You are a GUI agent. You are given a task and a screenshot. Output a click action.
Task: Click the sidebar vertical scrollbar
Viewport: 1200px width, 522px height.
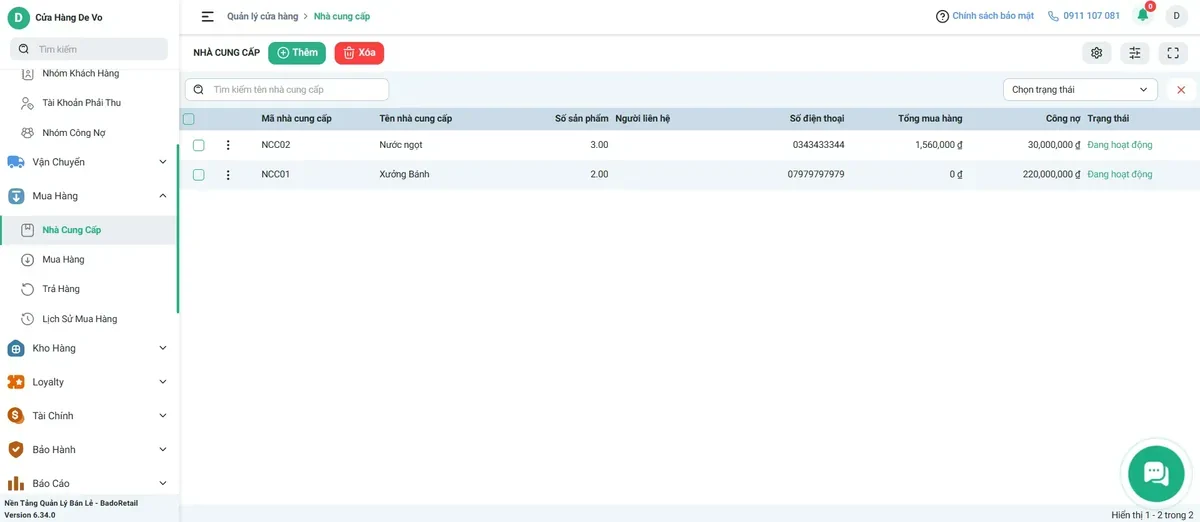point(178,229)
